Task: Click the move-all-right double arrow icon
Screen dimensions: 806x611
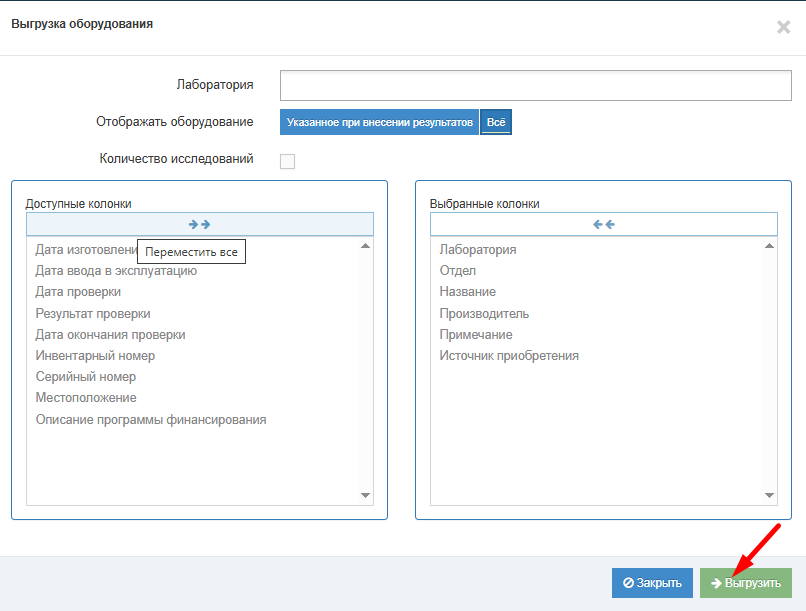Action: (200, 224)
